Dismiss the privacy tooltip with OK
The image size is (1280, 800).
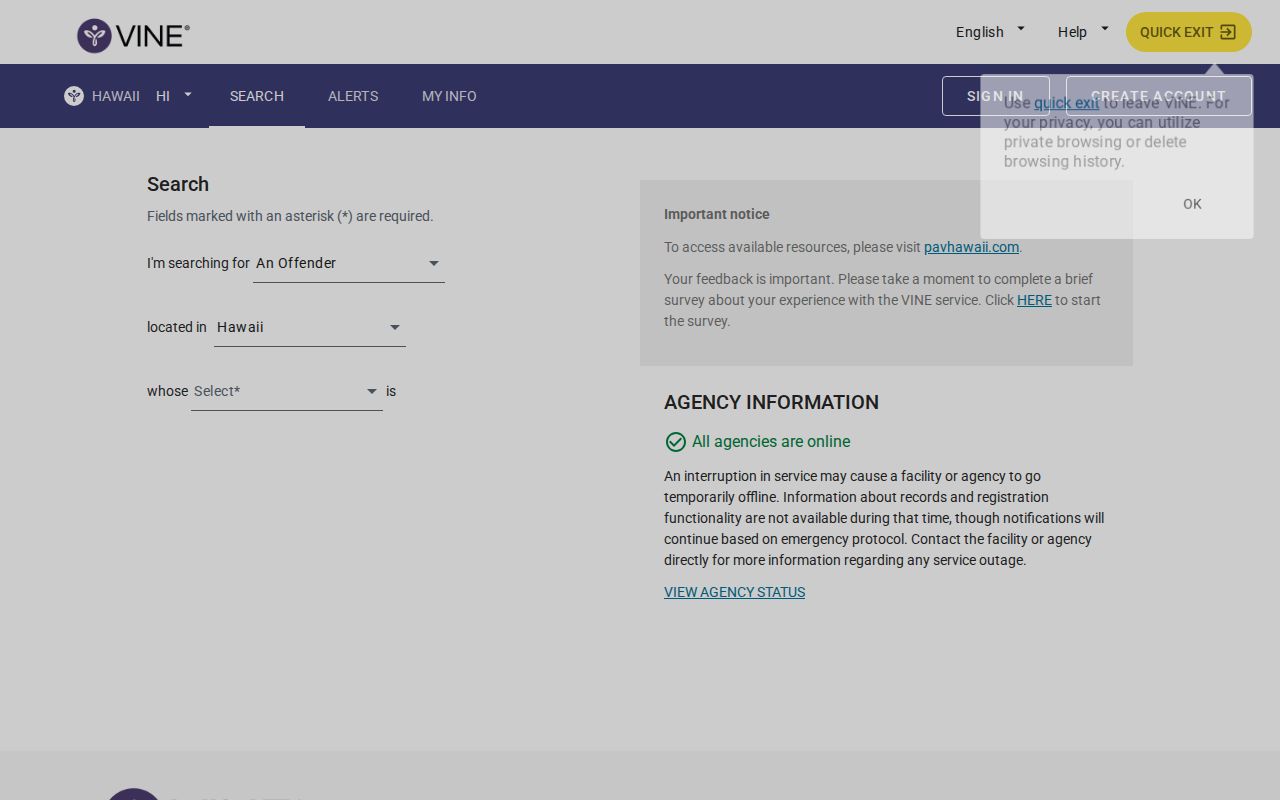[1192, 204]
